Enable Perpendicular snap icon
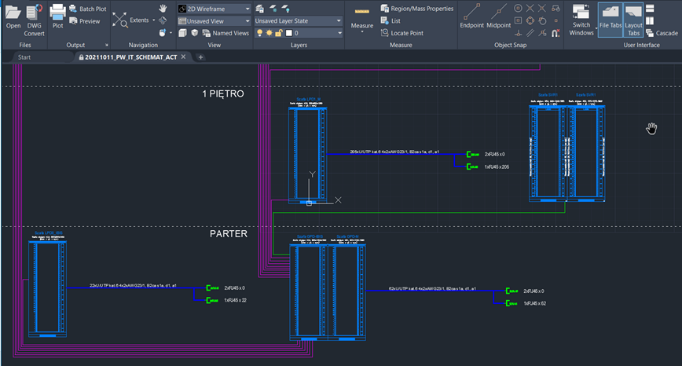Image resolution: width=682 pixels, height=366 pixels. (x=518, y=33)
